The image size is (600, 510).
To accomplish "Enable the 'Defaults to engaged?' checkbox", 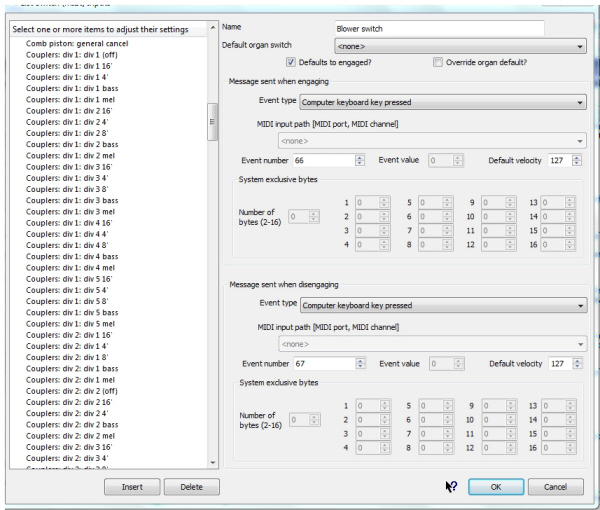I will tap(264, 63).
